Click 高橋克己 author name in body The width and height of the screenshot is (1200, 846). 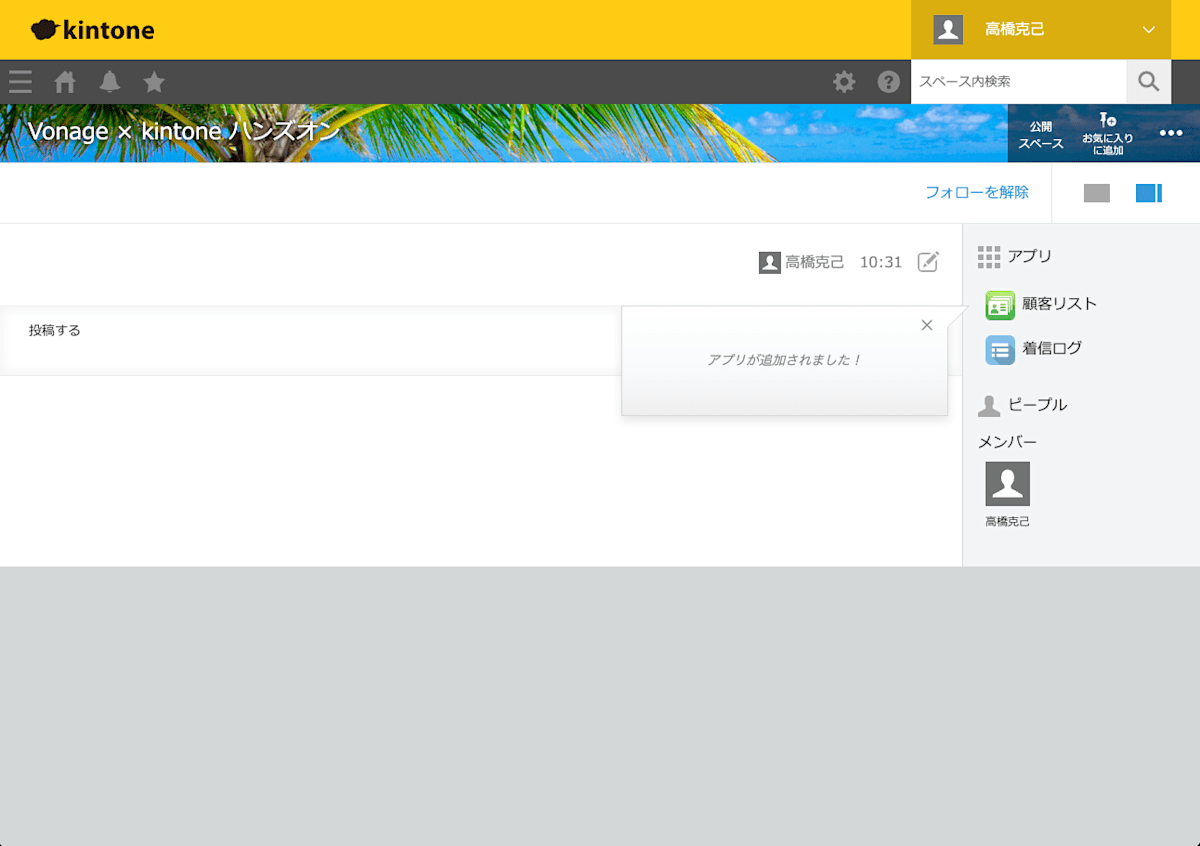pos(815,262)
